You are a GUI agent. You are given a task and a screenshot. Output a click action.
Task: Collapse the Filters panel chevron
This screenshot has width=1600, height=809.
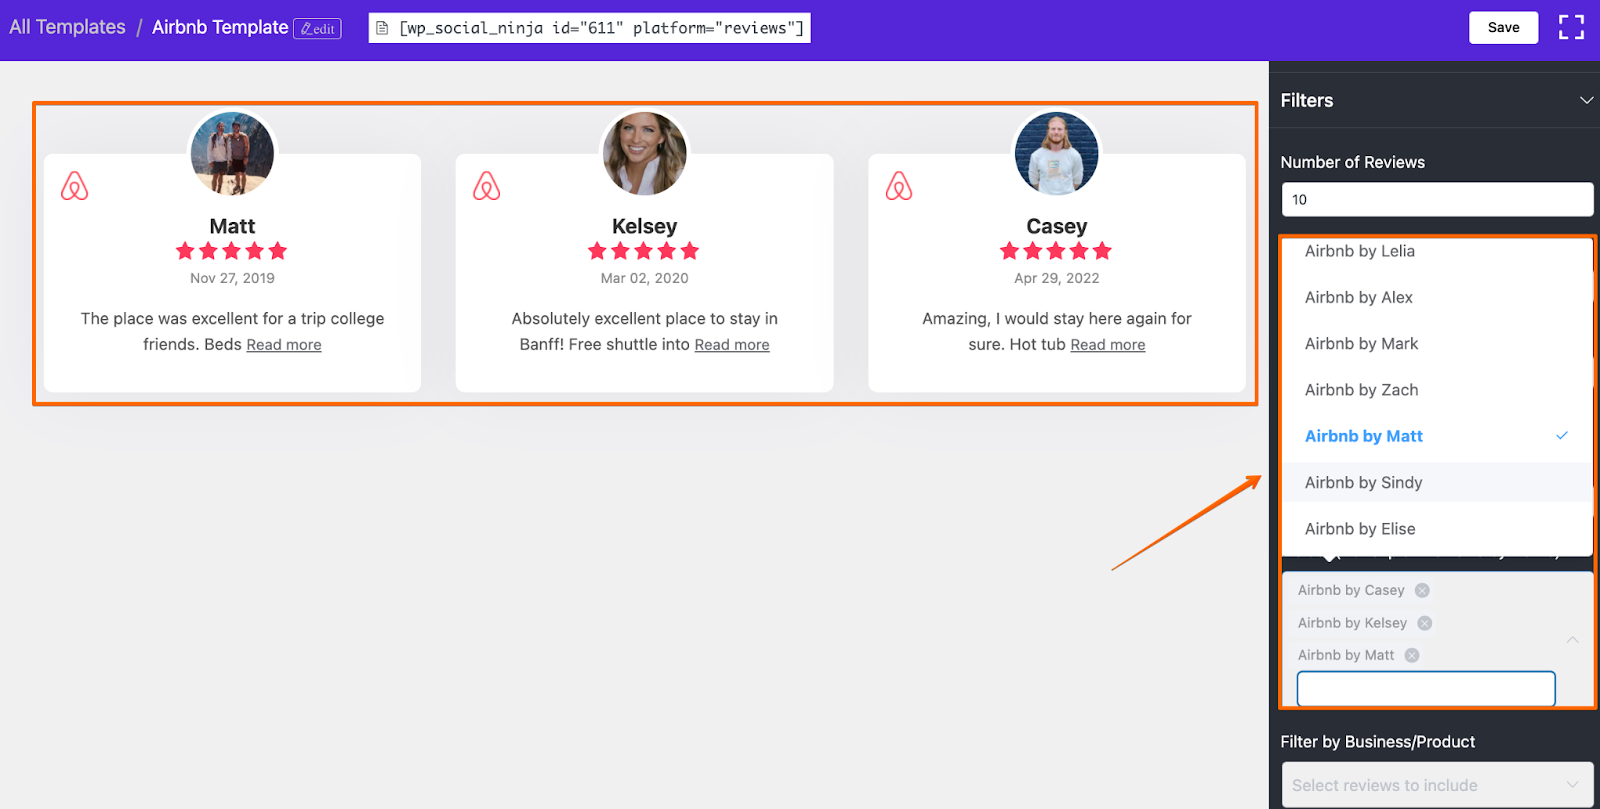[1586, 100]
